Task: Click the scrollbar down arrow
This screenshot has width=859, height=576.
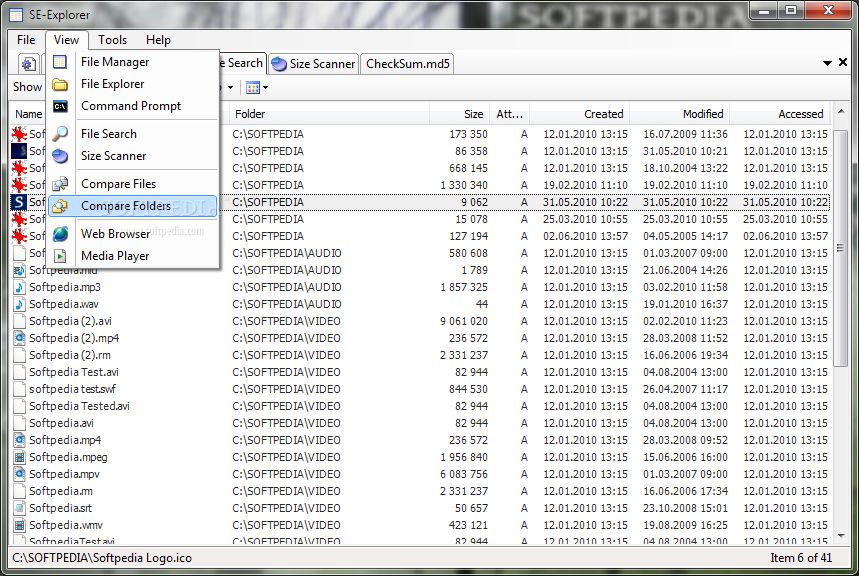Action: 840,536
